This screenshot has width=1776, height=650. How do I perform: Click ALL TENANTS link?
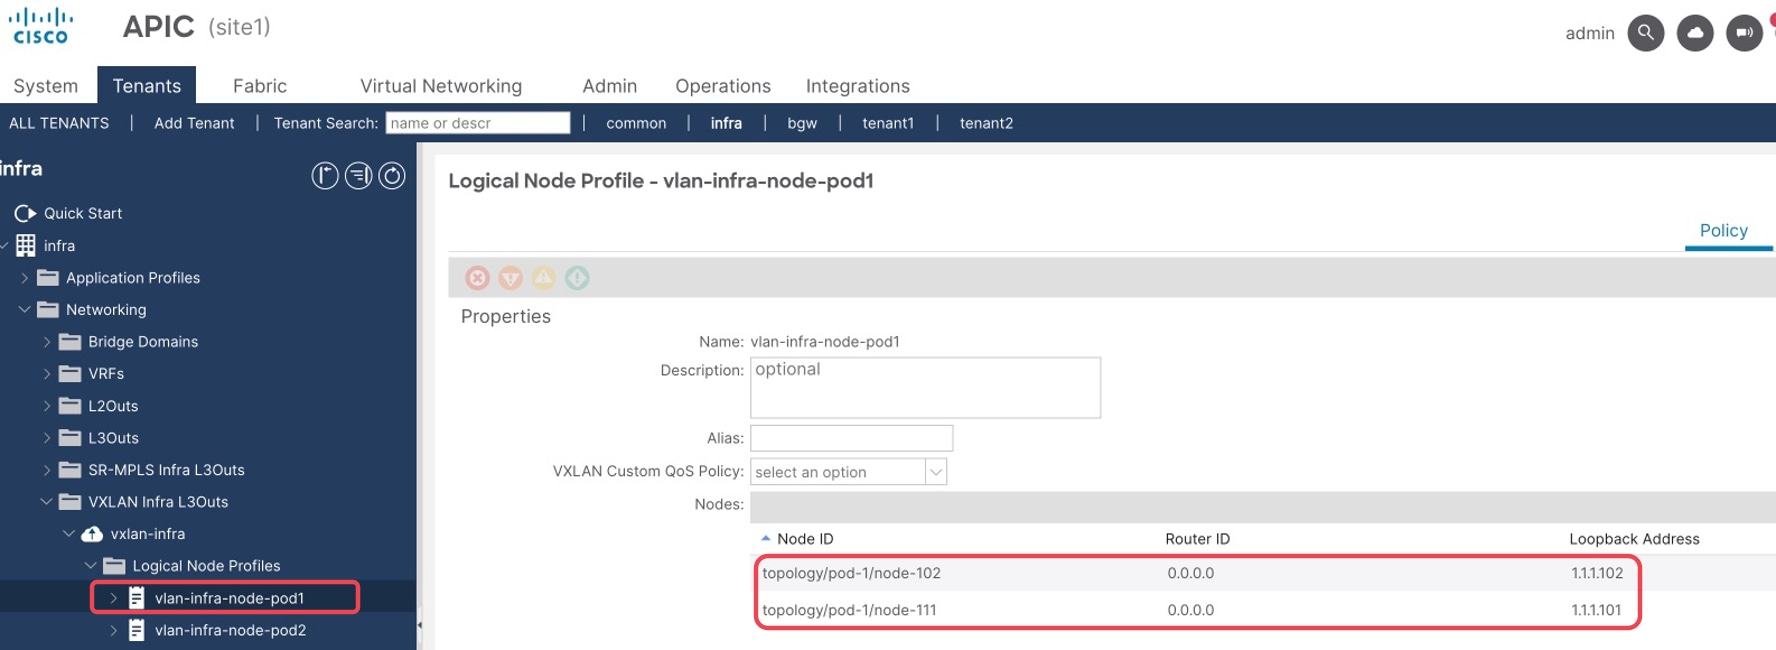pyautogui.click(x=59, y=123)
